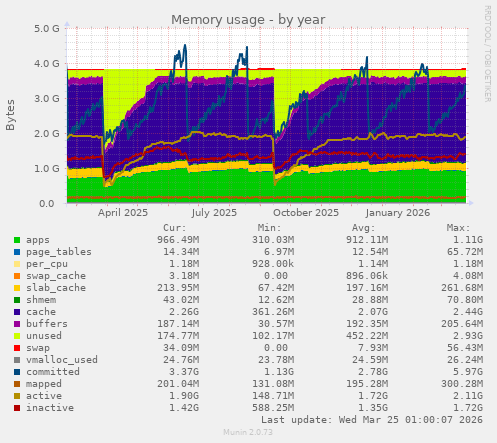Click the 'Max:' column header

pos(458,228)
